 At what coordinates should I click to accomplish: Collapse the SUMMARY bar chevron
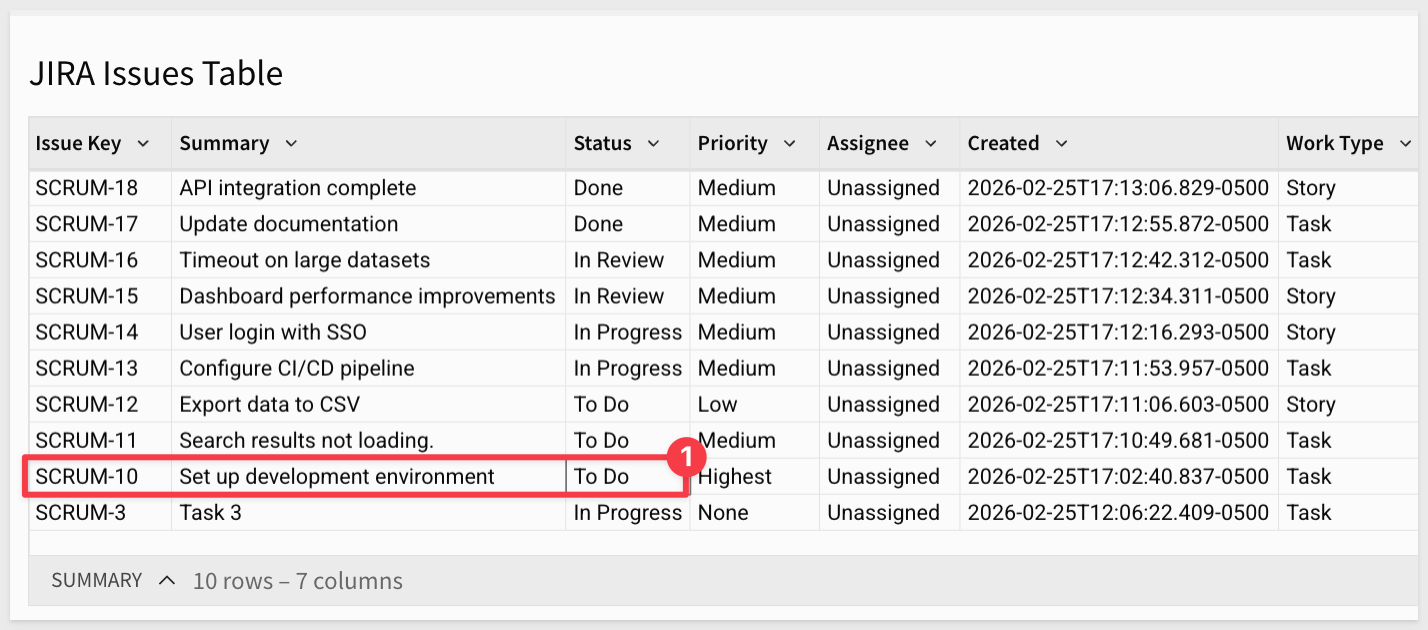pos(167,581)
